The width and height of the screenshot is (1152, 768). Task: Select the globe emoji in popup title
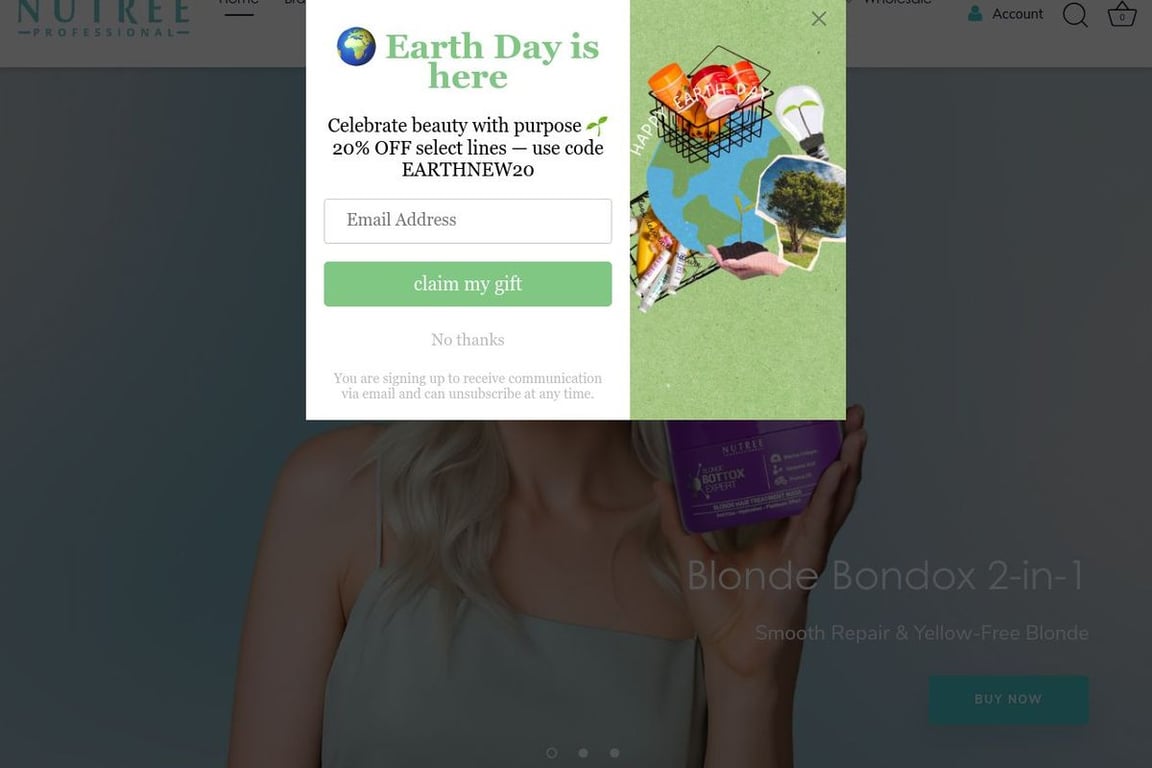pos(356,46)
